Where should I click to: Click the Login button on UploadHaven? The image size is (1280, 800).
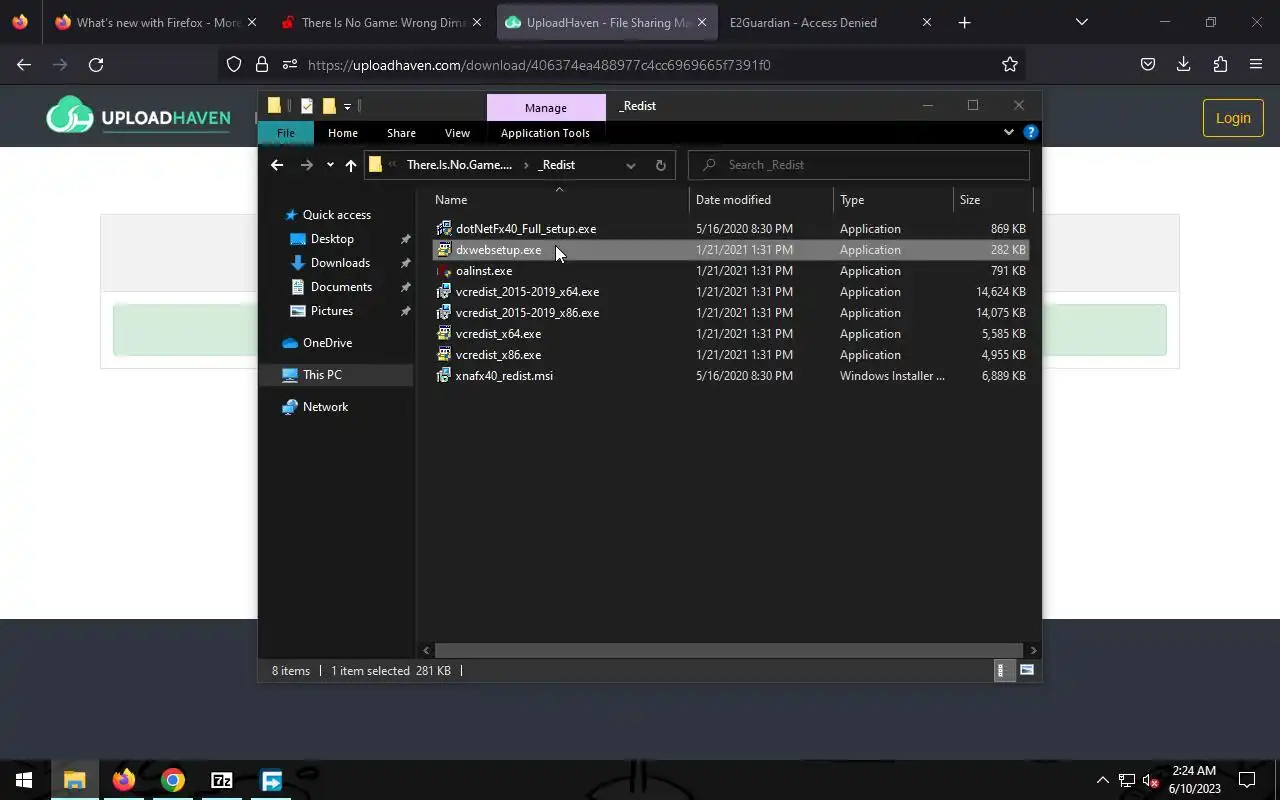click(1233, 118)
